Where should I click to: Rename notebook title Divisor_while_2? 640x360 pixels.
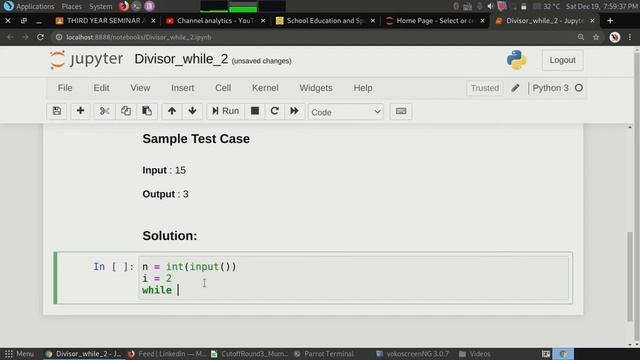(x=181, y=59)
